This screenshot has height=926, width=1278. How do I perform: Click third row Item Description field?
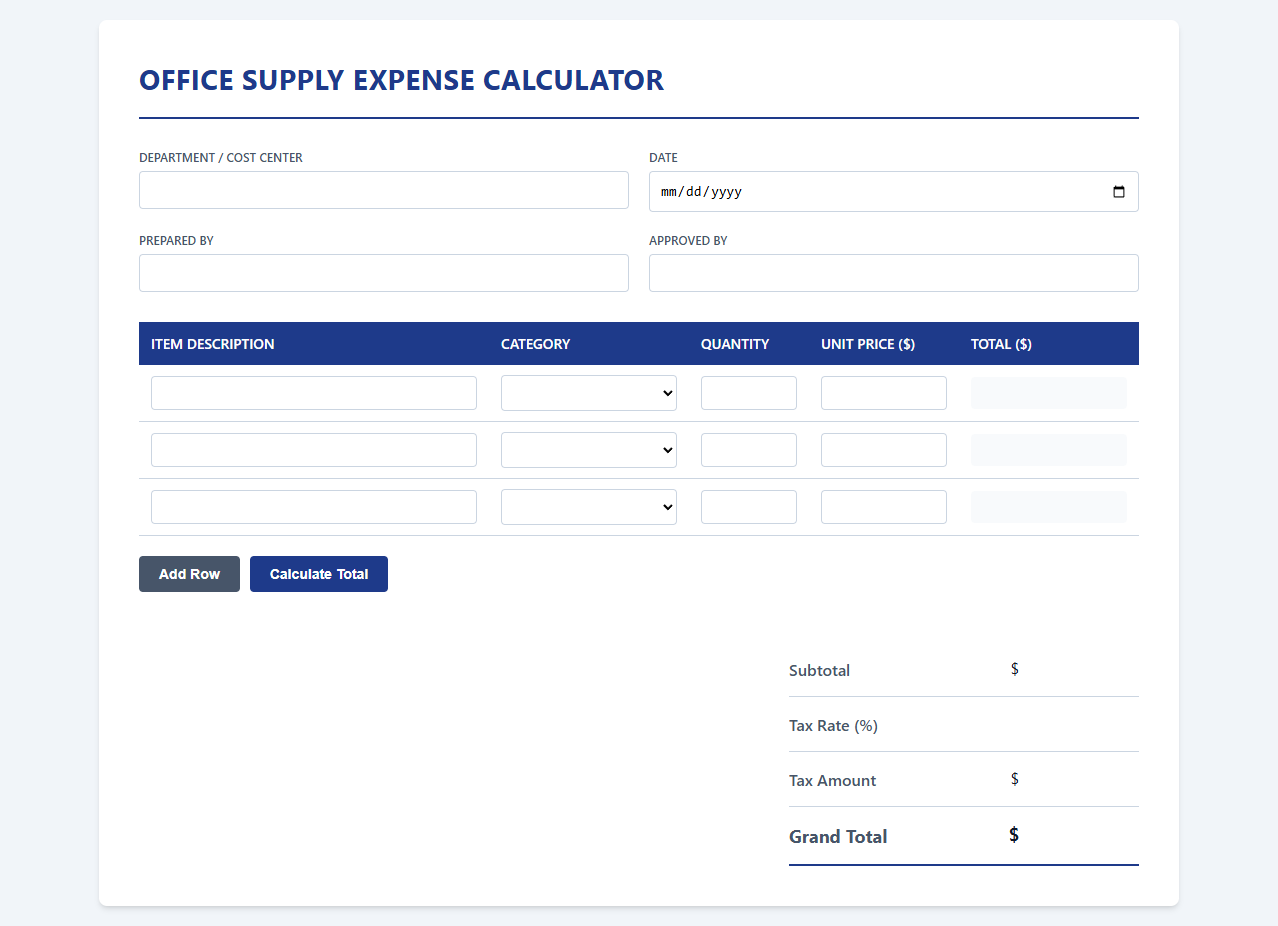pyautogui.click(x=314, y=507)
